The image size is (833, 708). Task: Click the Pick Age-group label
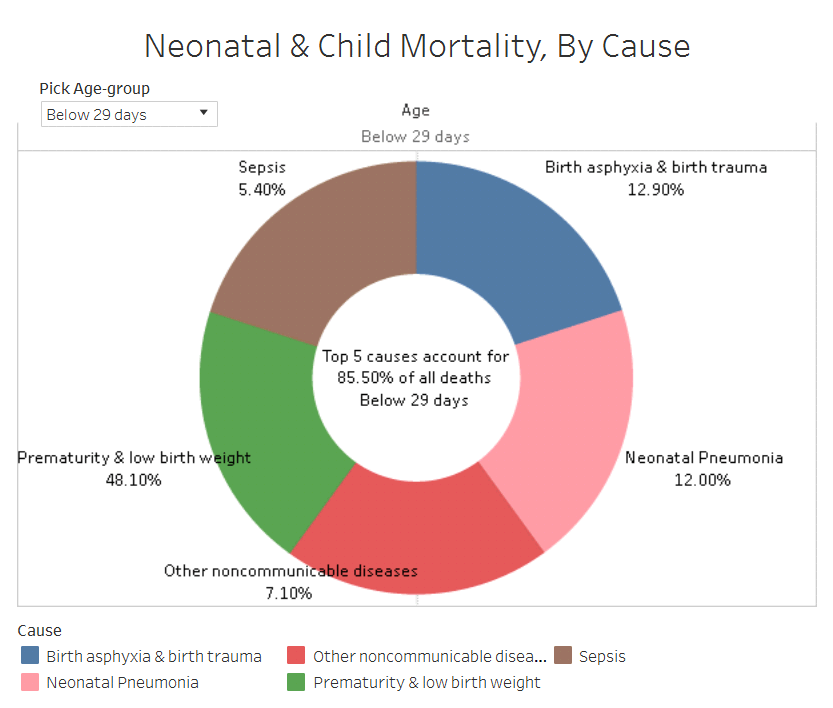[x=94, y=88]
